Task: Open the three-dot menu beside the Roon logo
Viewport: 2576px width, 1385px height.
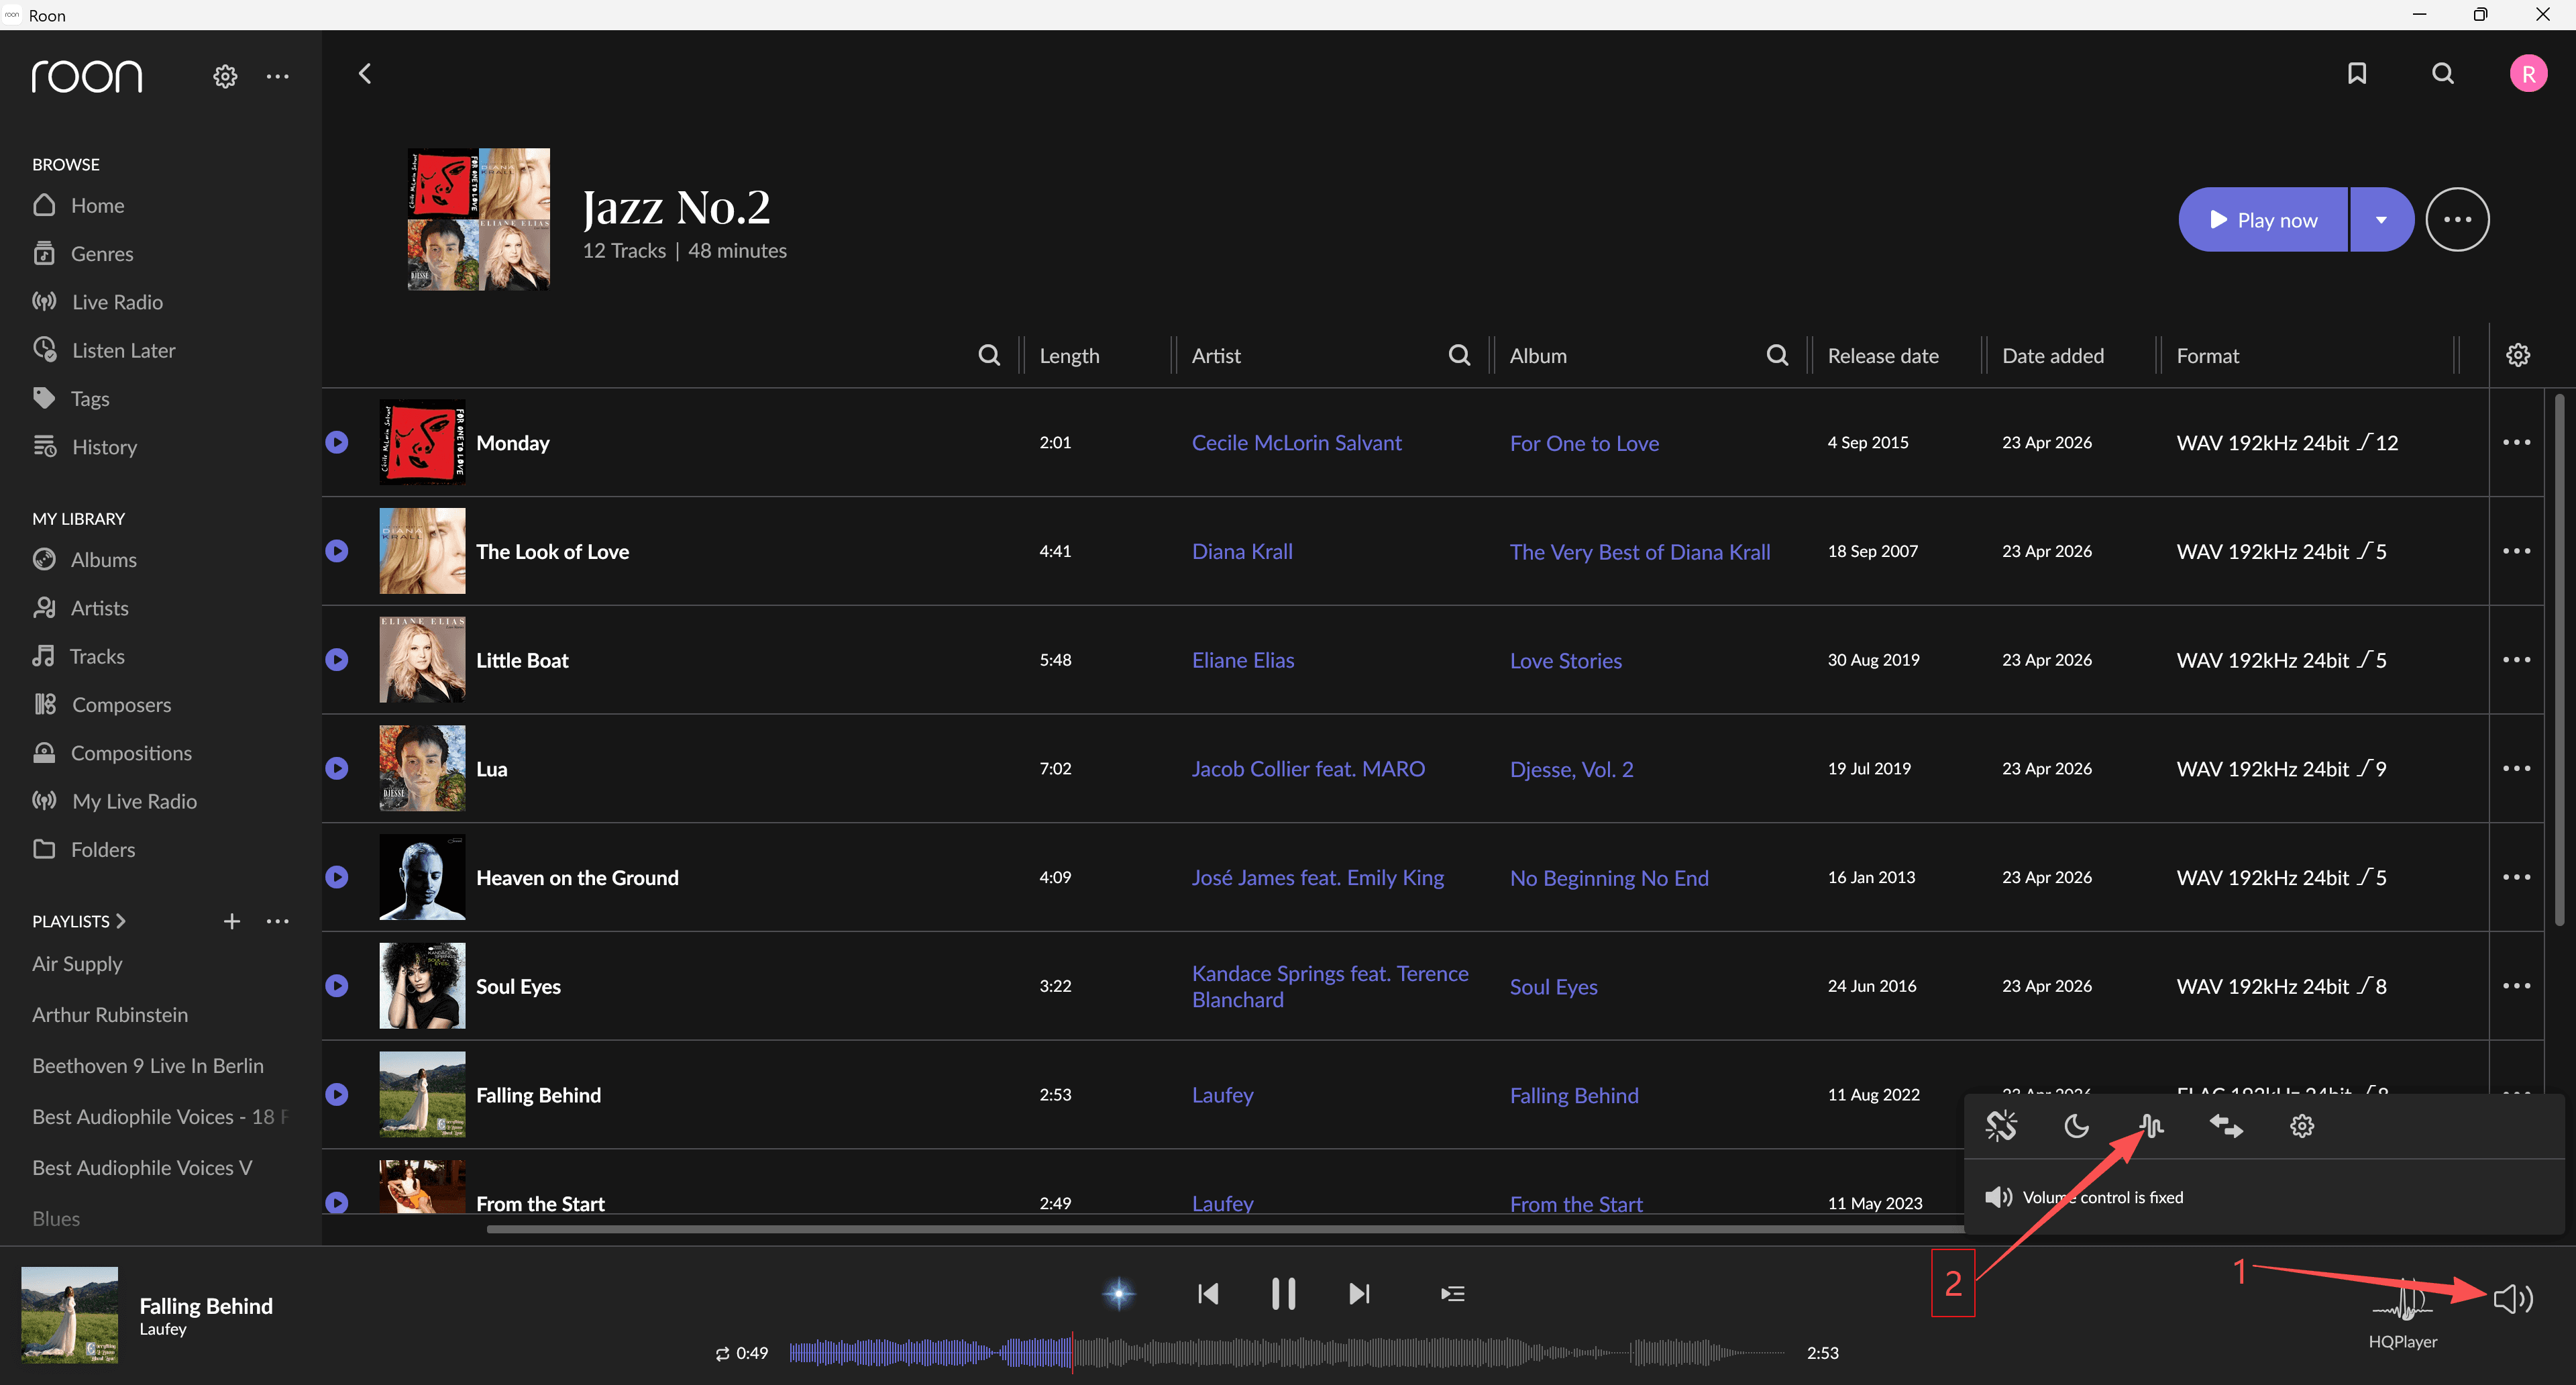Action: tap(278, 76)
